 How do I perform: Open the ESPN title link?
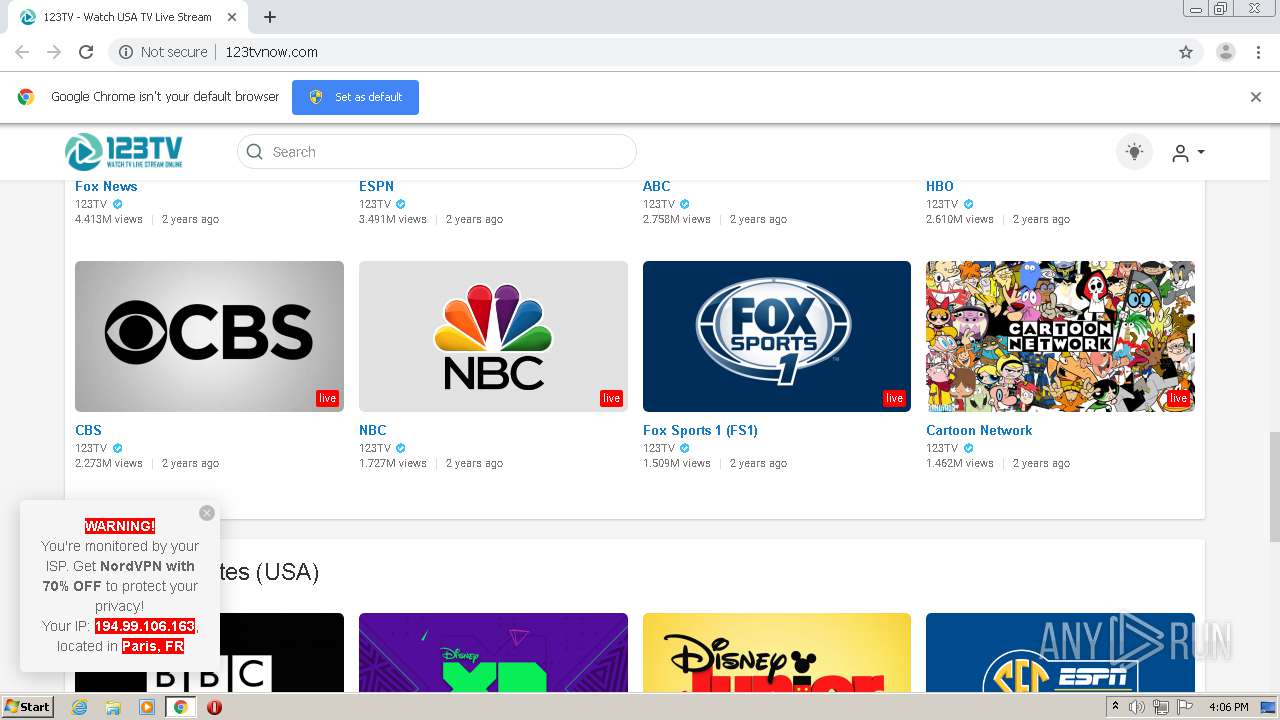tap(376, 186)
